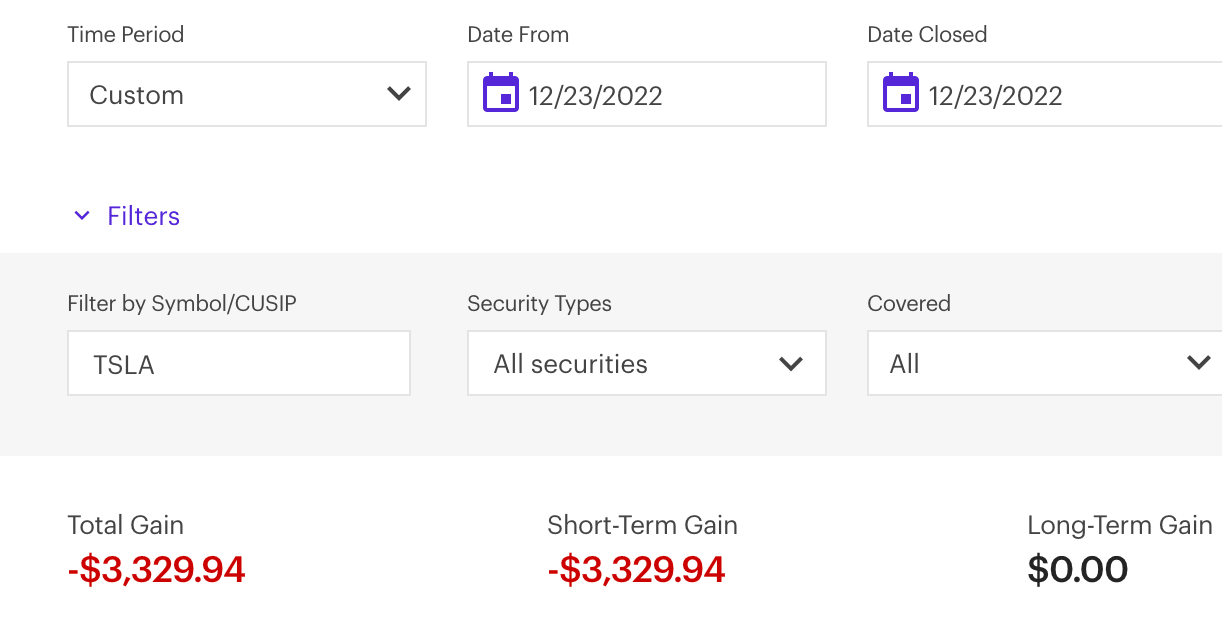Open the Date From calendar picker icon
Image resolution: width=1222 pixels, height=644 pixels.
[x=501, y=94]
